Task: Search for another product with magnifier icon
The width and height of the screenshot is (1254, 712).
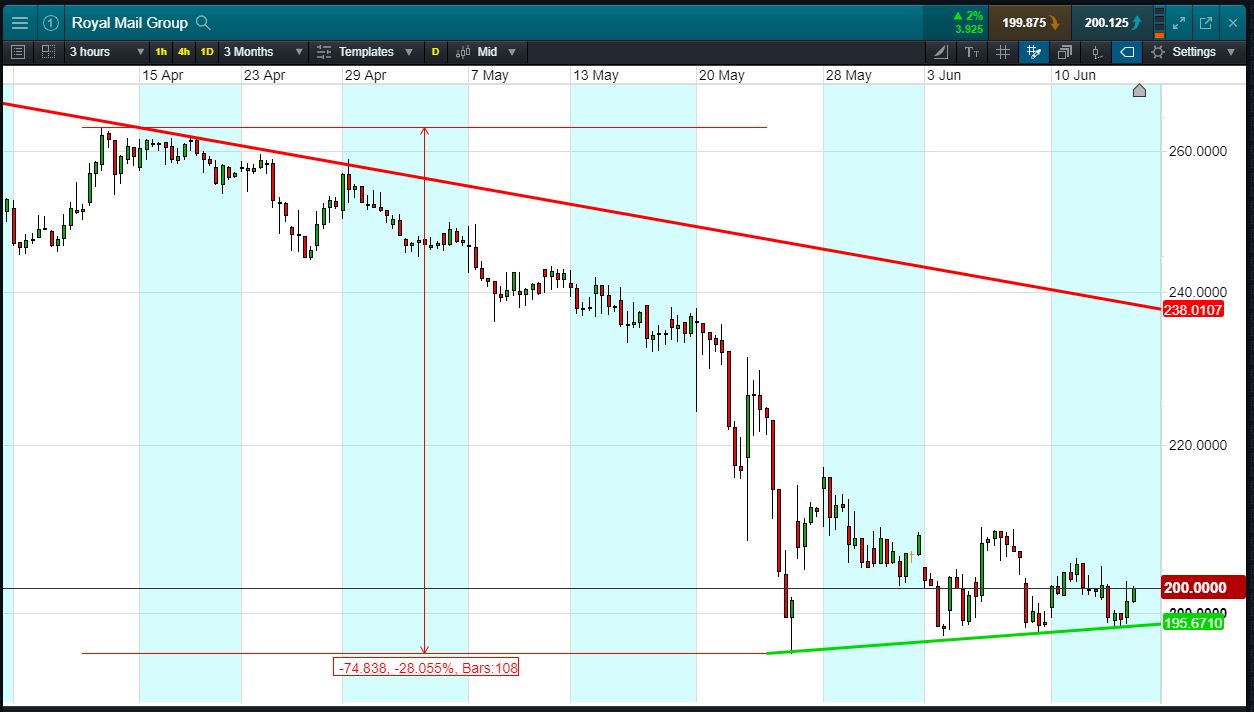Action: pos(203,22)
